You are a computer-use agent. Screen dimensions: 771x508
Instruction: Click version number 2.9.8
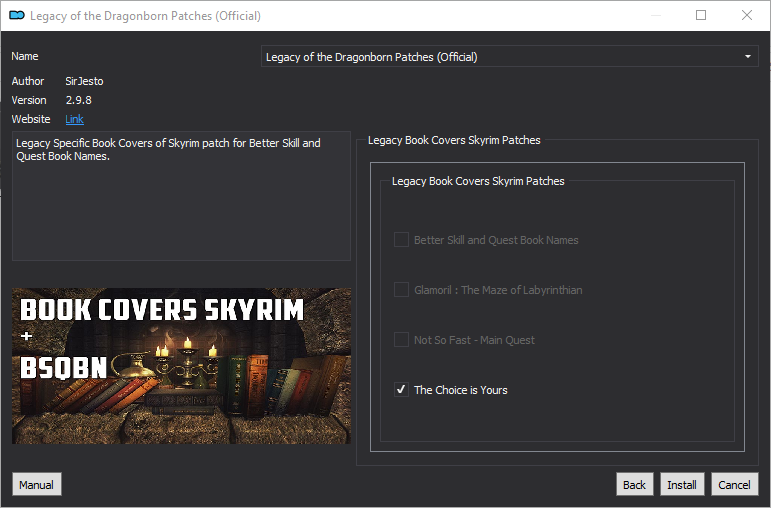[79, 100]
